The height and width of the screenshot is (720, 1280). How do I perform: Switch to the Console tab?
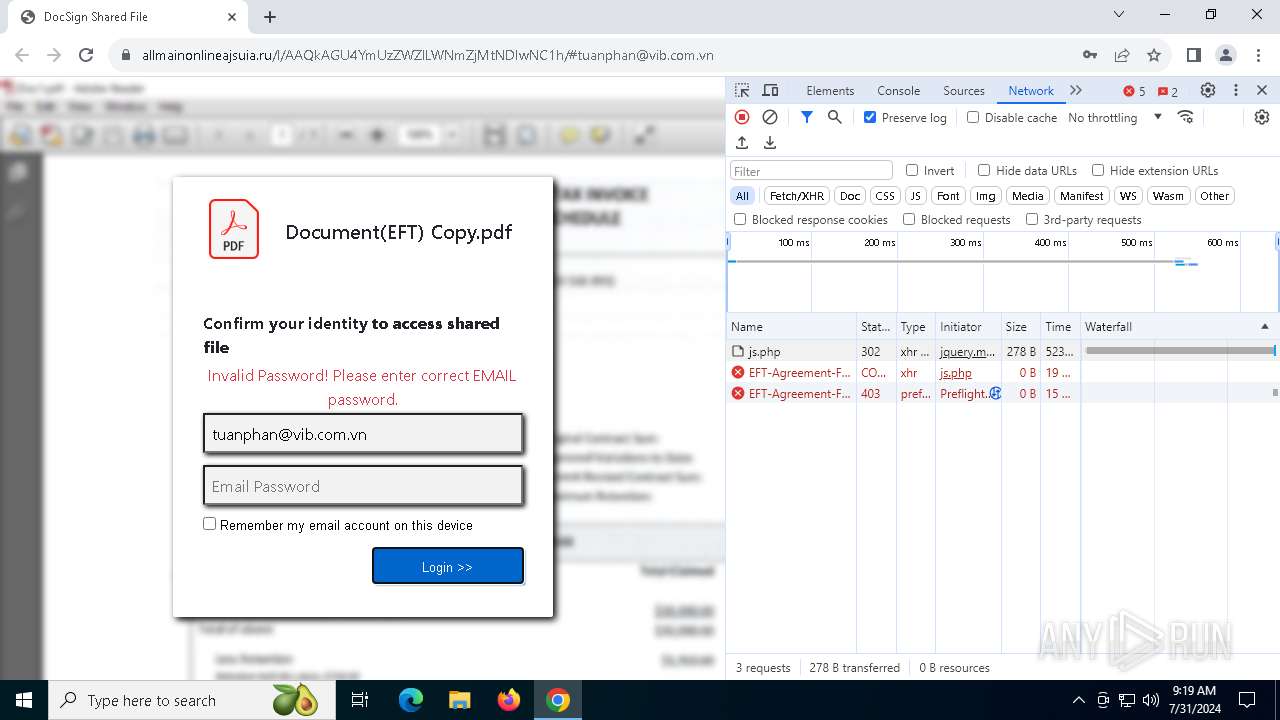pyautogui.click(x=898, y=90)
